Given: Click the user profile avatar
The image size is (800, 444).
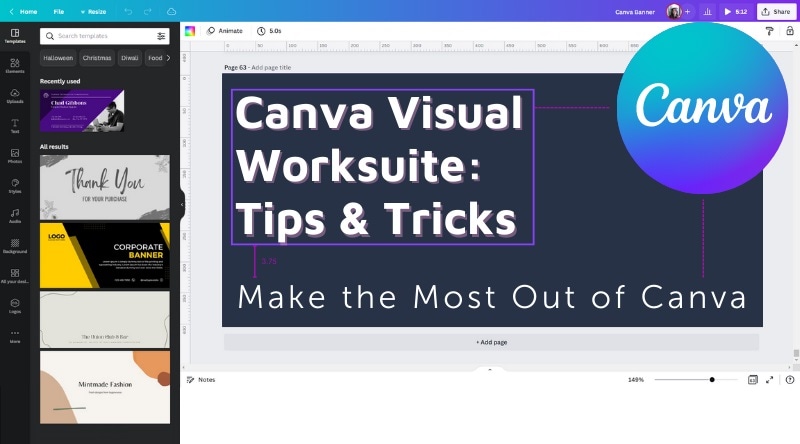Looking at the screenshot, I should coord(673,11).
